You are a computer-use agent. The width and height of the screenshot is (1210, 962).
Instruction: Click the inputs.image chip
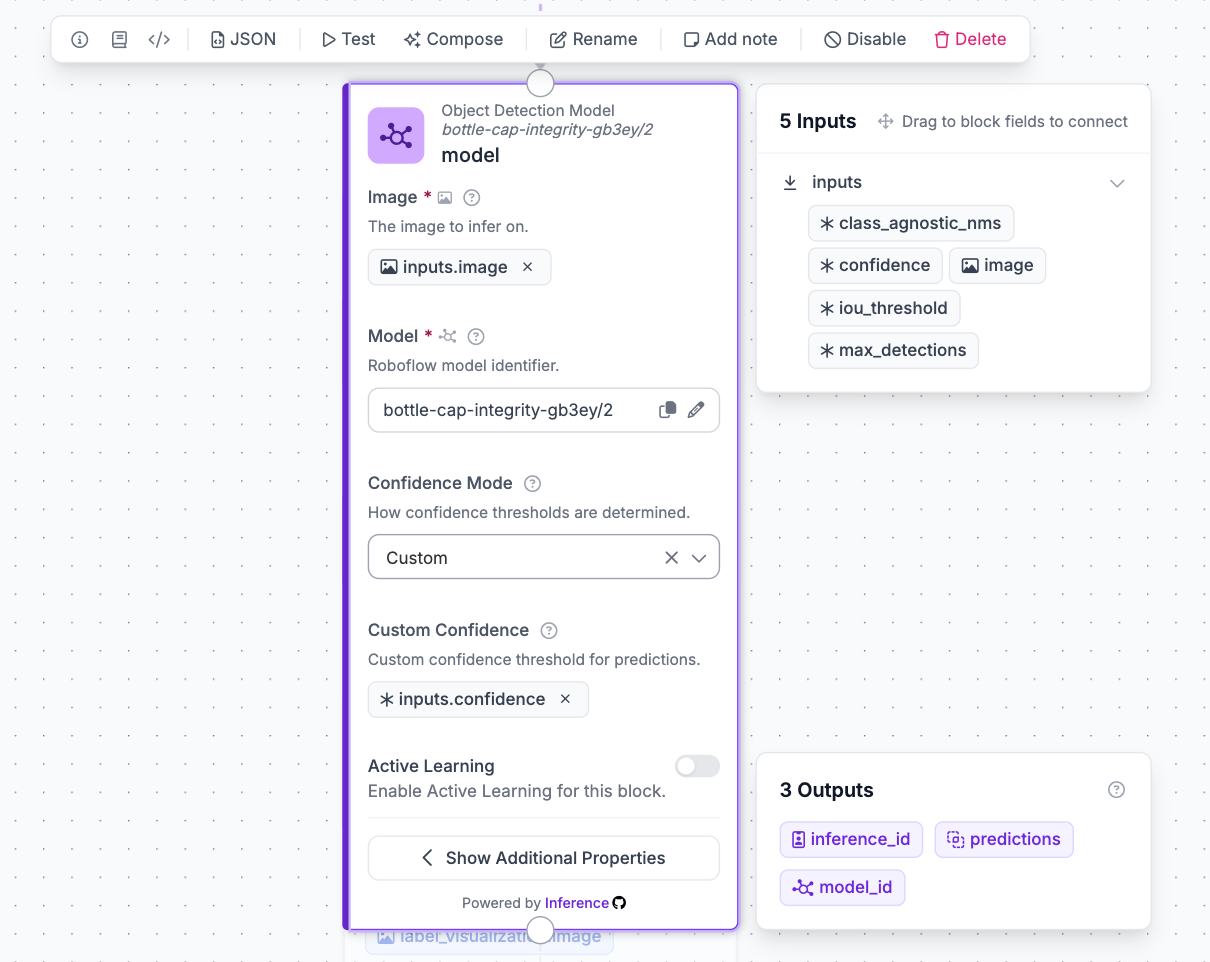click(459, 267)
